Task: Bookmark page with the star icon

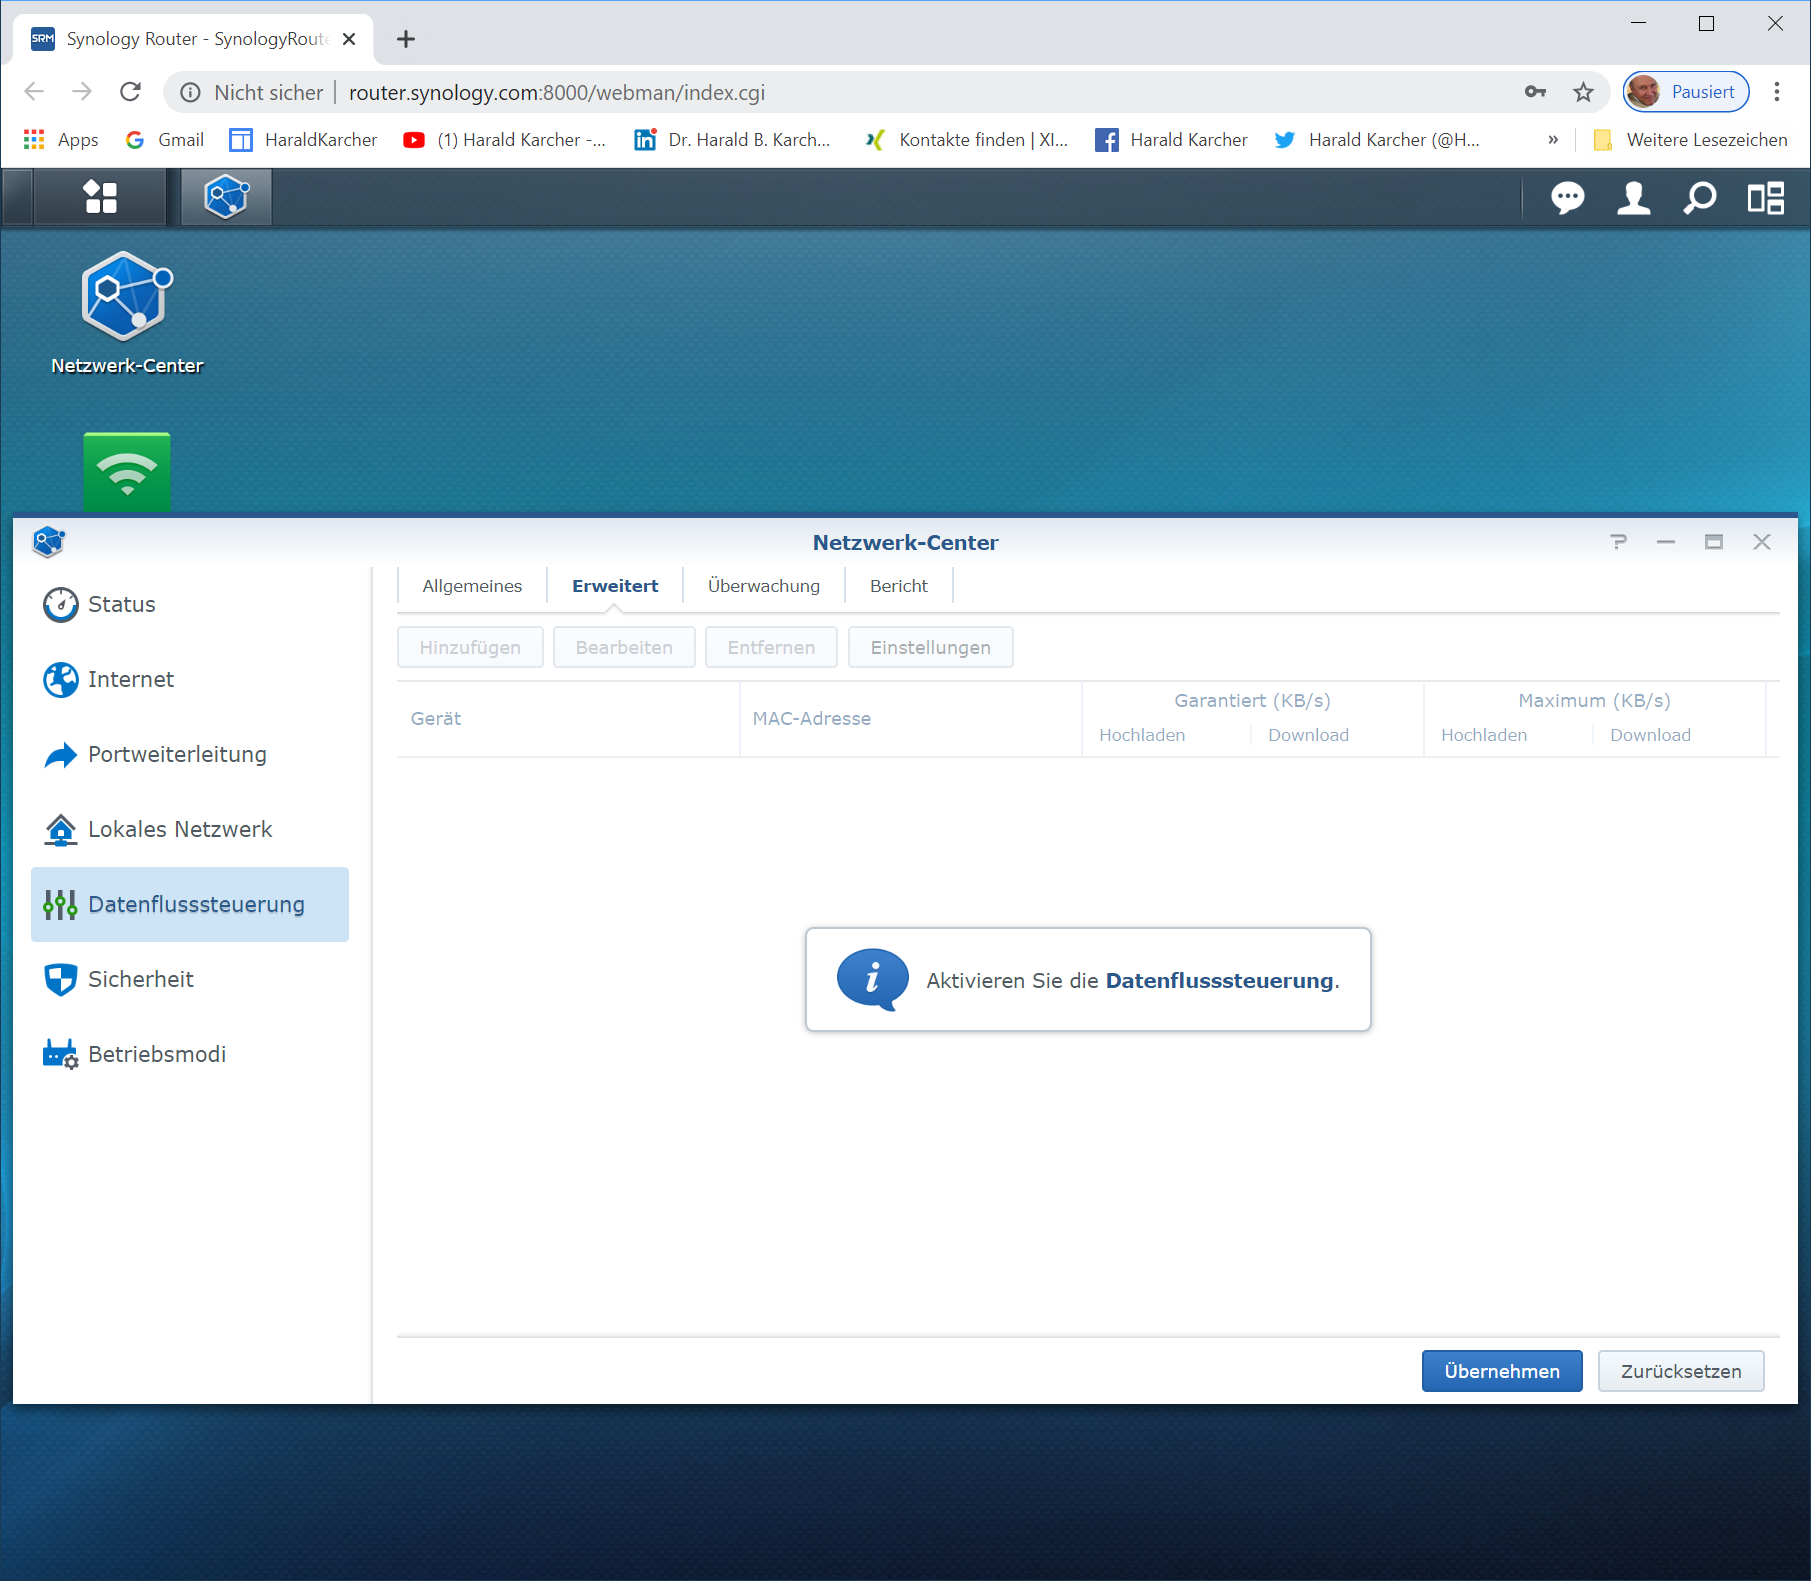Action: (1583, 93)
